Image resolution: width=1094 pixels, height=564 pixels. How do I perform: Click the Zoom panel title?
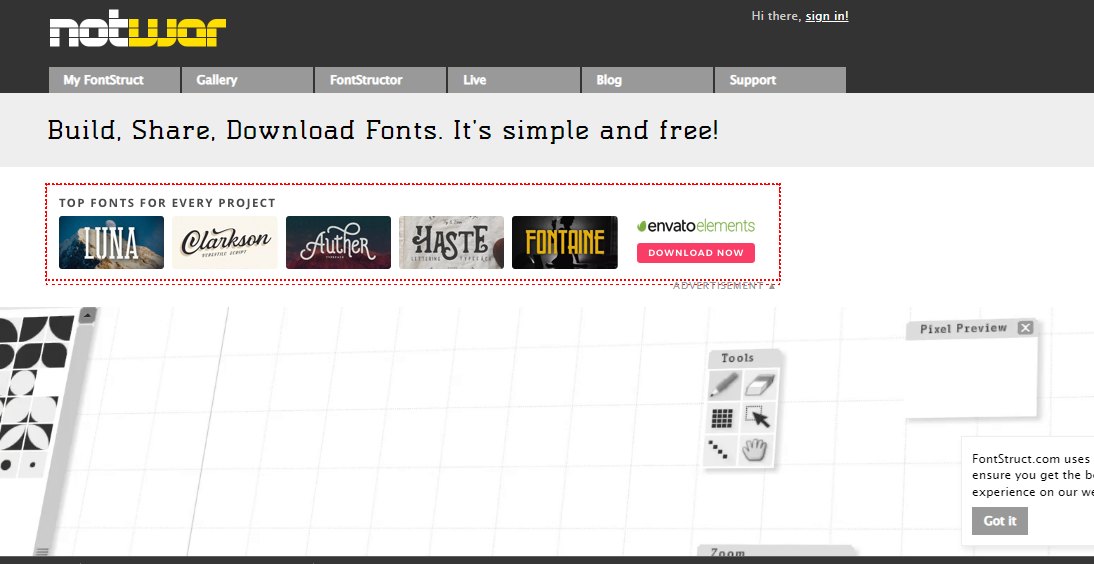[x=728, y=553]
